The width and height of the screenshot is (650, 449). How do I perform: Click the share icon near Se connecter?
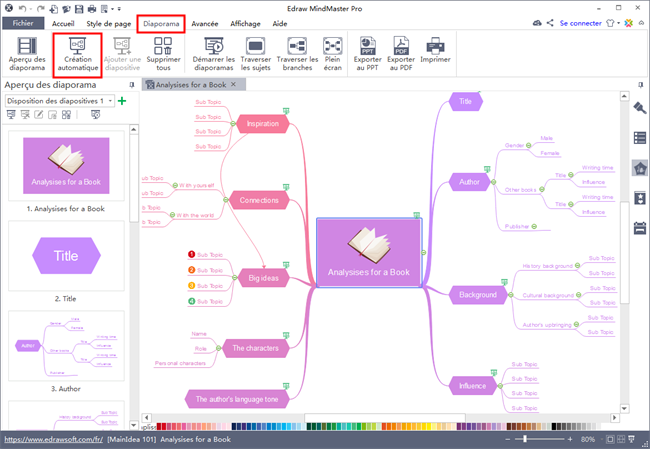(x=550, y=23)
